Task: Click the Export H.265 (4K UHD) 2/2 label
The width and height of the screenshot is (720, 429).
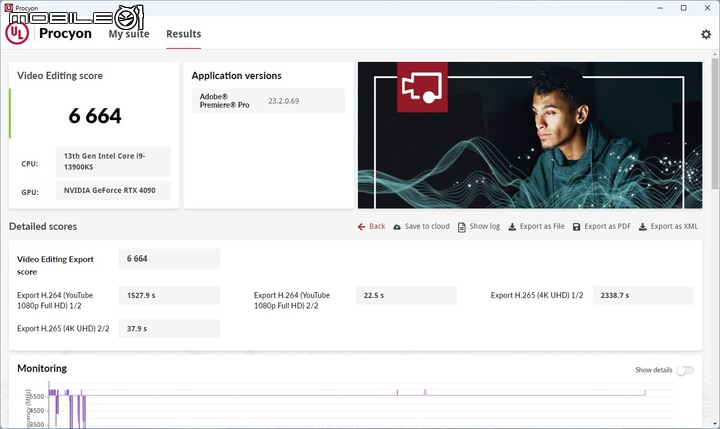Action: tap(63, 328)
